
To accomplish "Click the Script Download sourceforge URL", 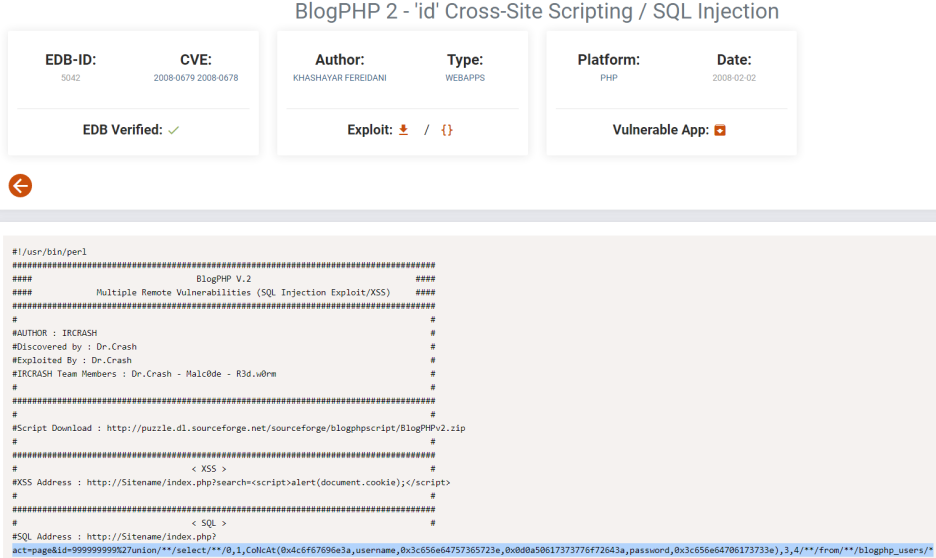I will coord(286,428).
